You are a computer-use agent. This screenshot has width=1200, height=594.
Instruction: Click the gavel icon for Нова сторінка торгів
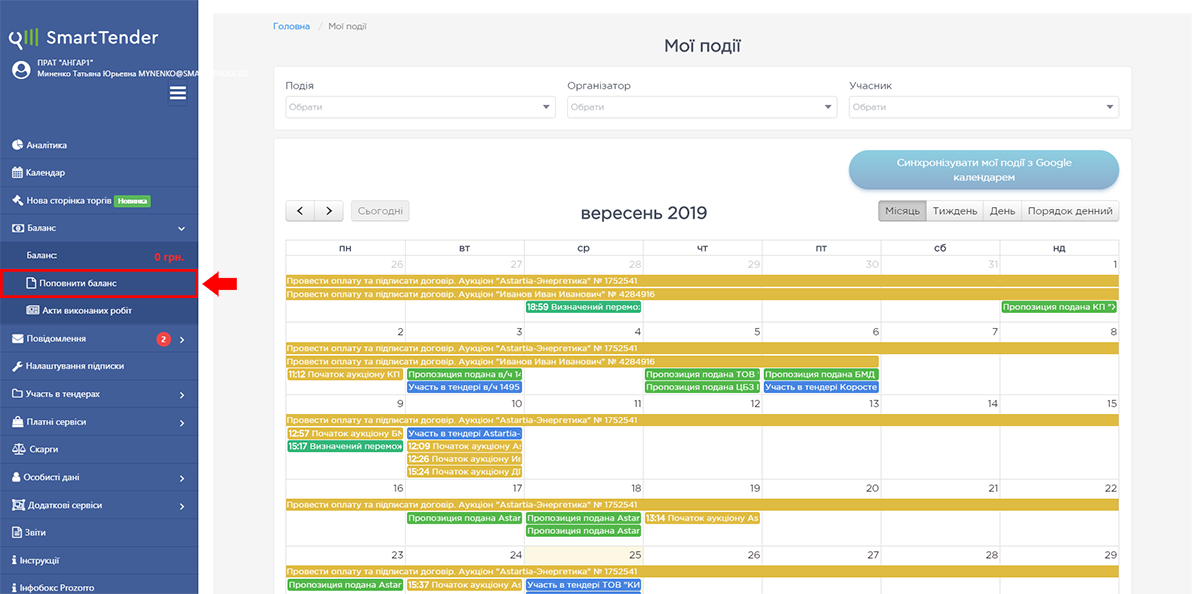[17, 200]
